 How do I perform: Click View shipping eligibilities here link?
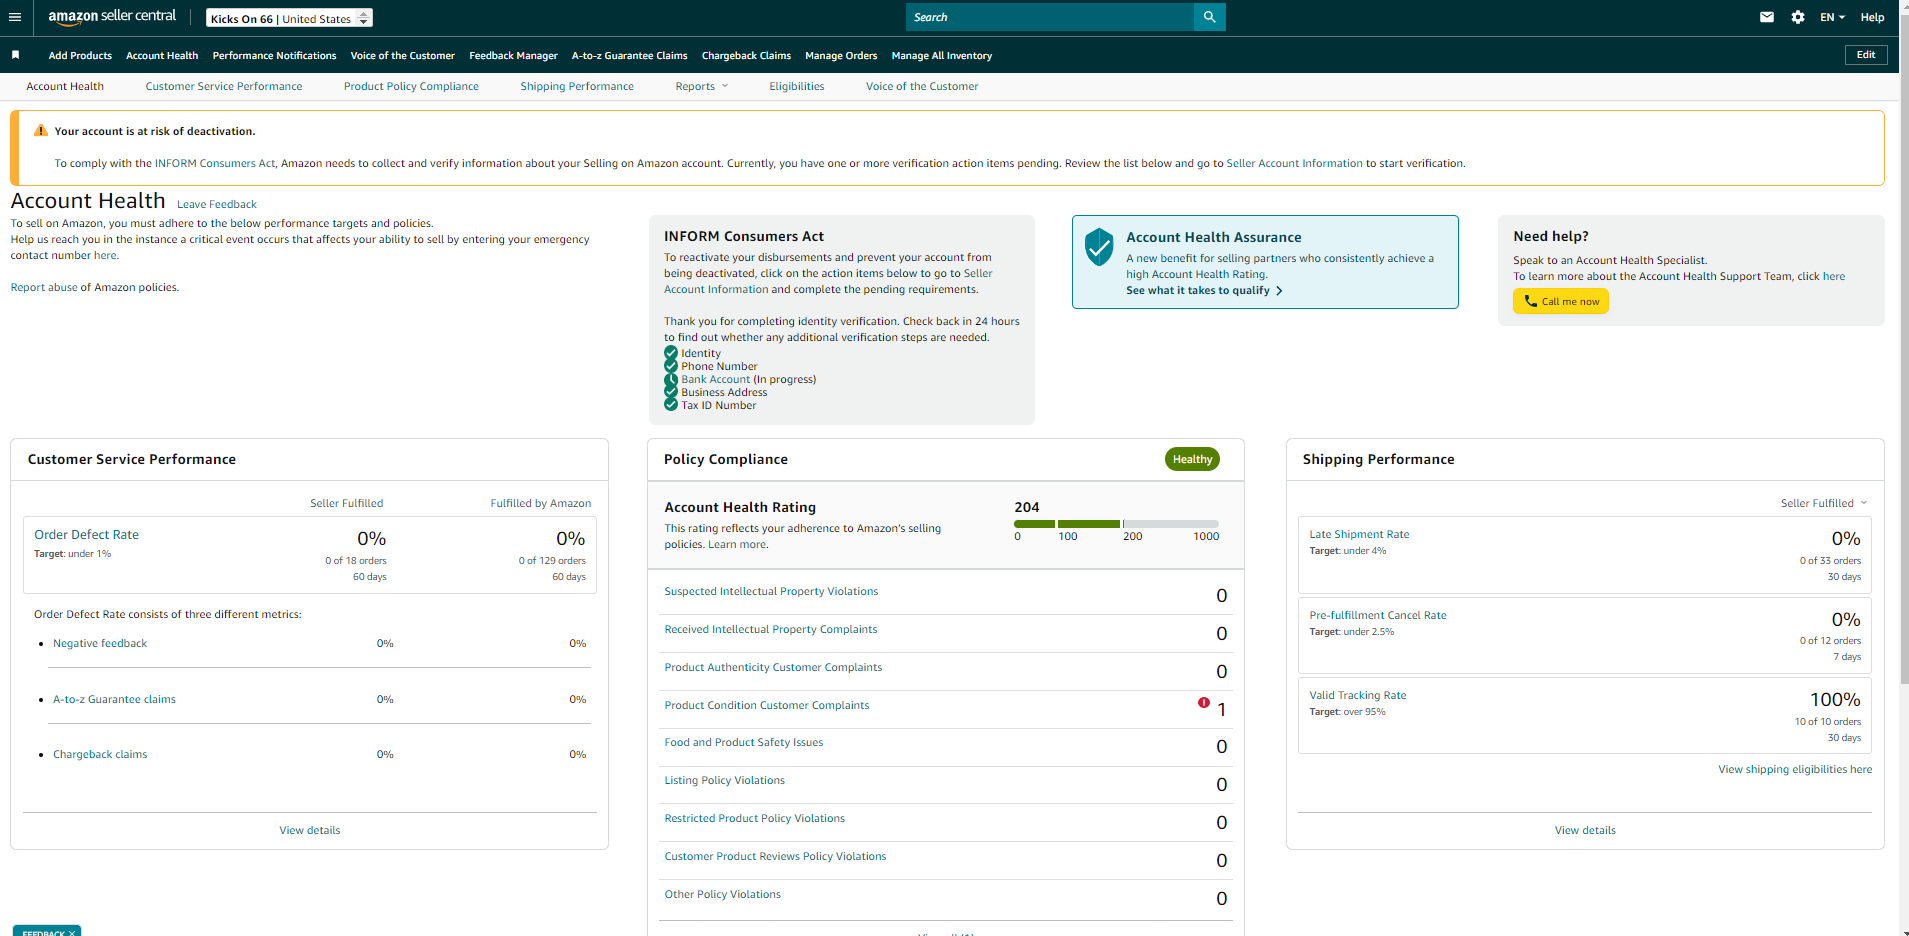tap(1795, 770)
